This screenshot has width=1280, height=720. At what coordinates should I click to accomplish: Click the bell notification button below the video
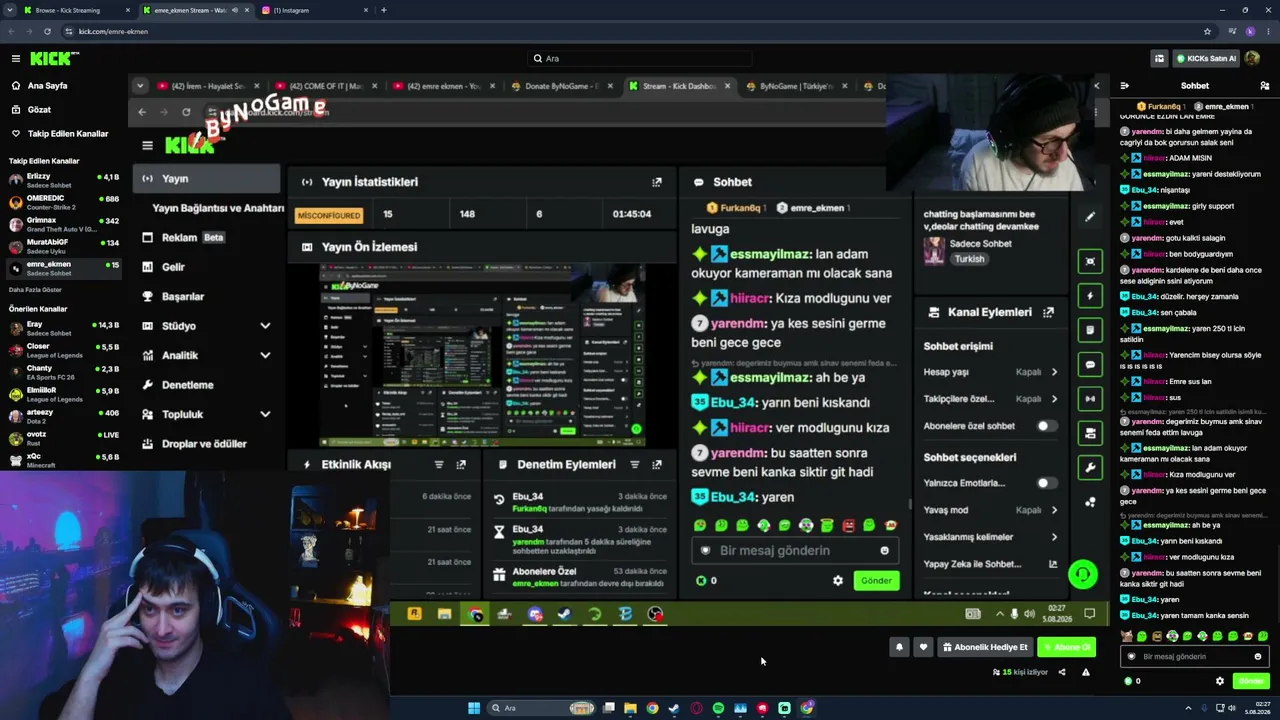(x=899, y=647)
